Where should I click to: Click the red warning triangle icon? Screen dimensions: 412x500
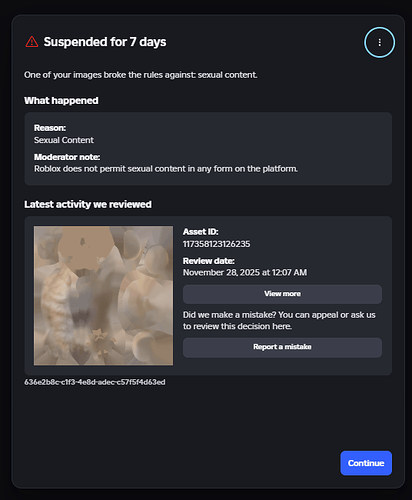[x=32, y=42]
